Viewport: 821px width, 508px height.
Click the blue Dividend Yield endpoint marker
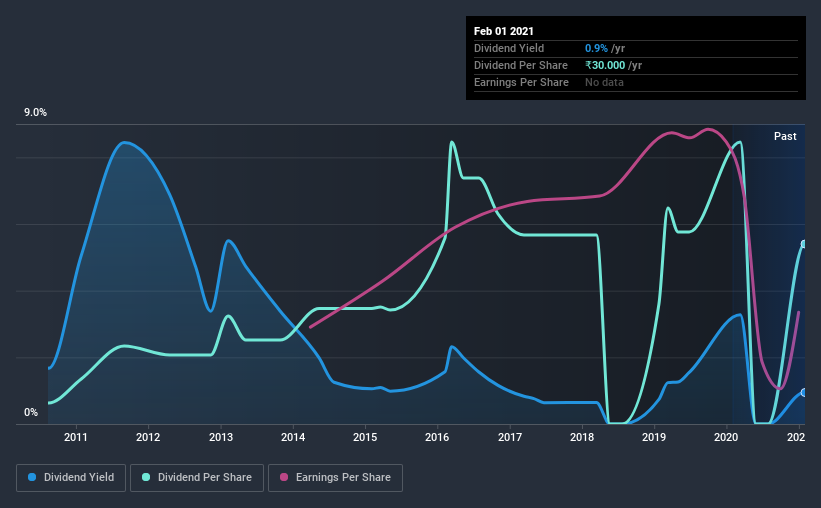coord(803,393)
